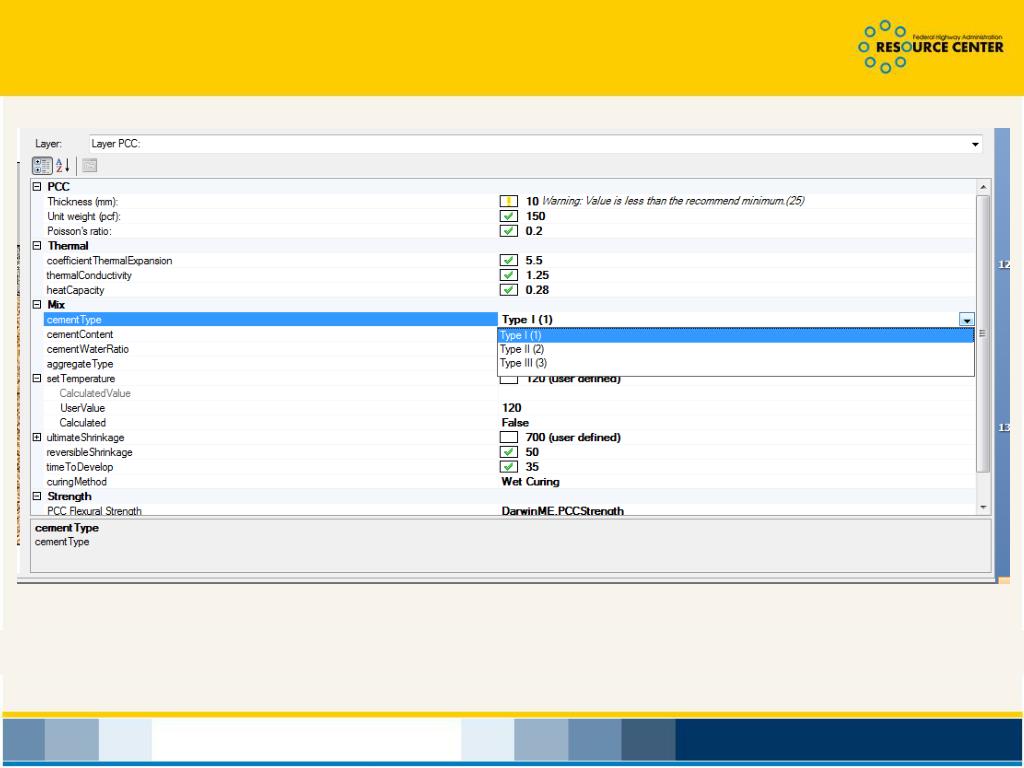Screen dimensions: 1024x768
Task: Toggle the ultimateShrinkage checkbox
Action: tap(509, 438)
